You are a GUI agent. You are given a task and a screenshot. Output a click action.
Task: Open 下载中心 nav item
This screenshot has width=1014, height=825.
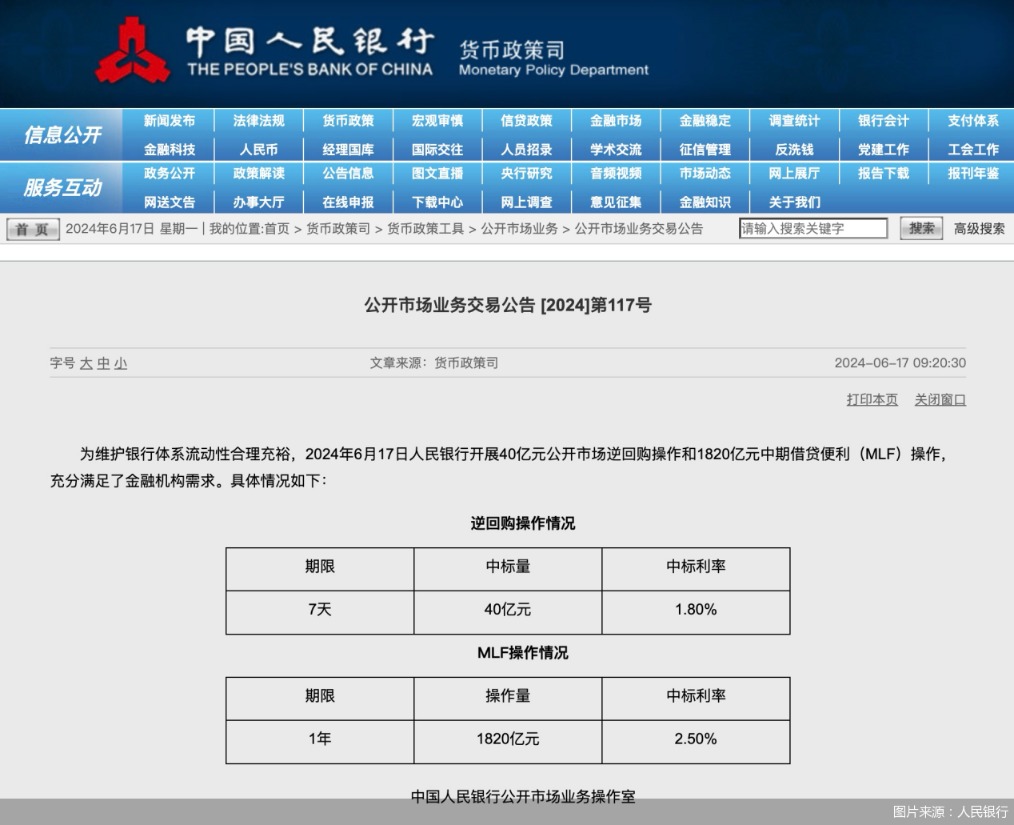click(x=437, y=202)
